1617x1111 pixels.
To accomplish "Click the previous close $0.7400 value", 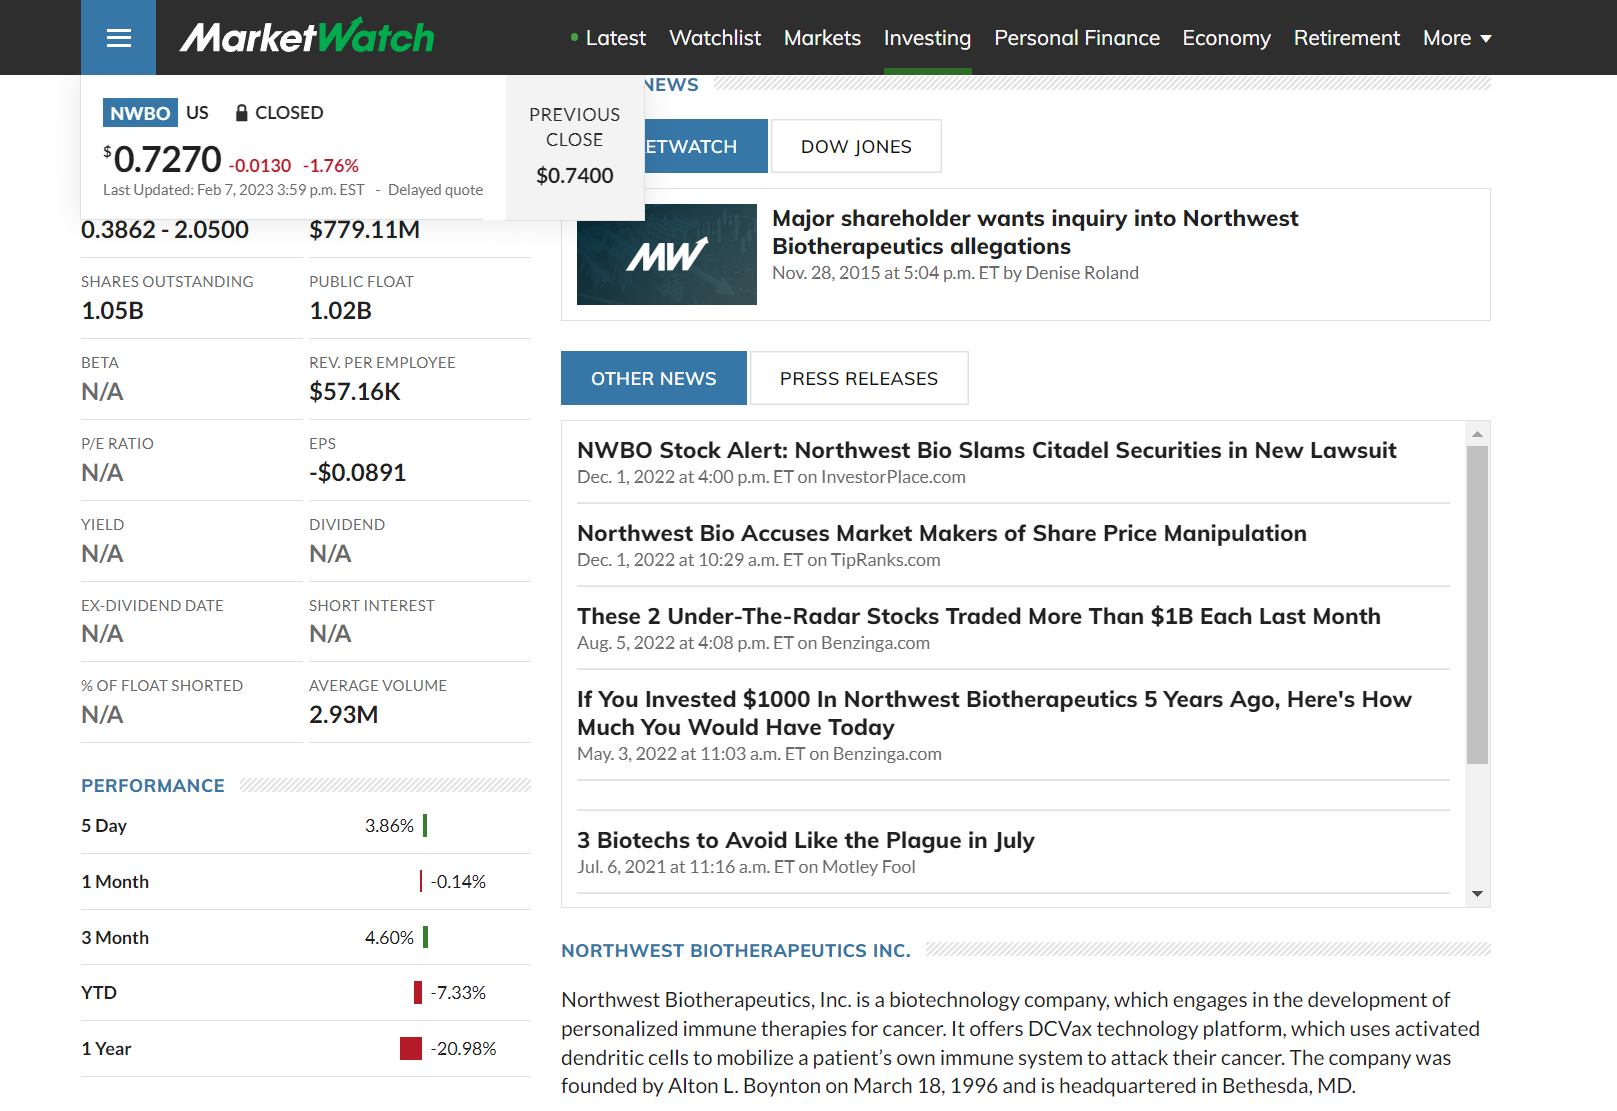I will point(575,176).
